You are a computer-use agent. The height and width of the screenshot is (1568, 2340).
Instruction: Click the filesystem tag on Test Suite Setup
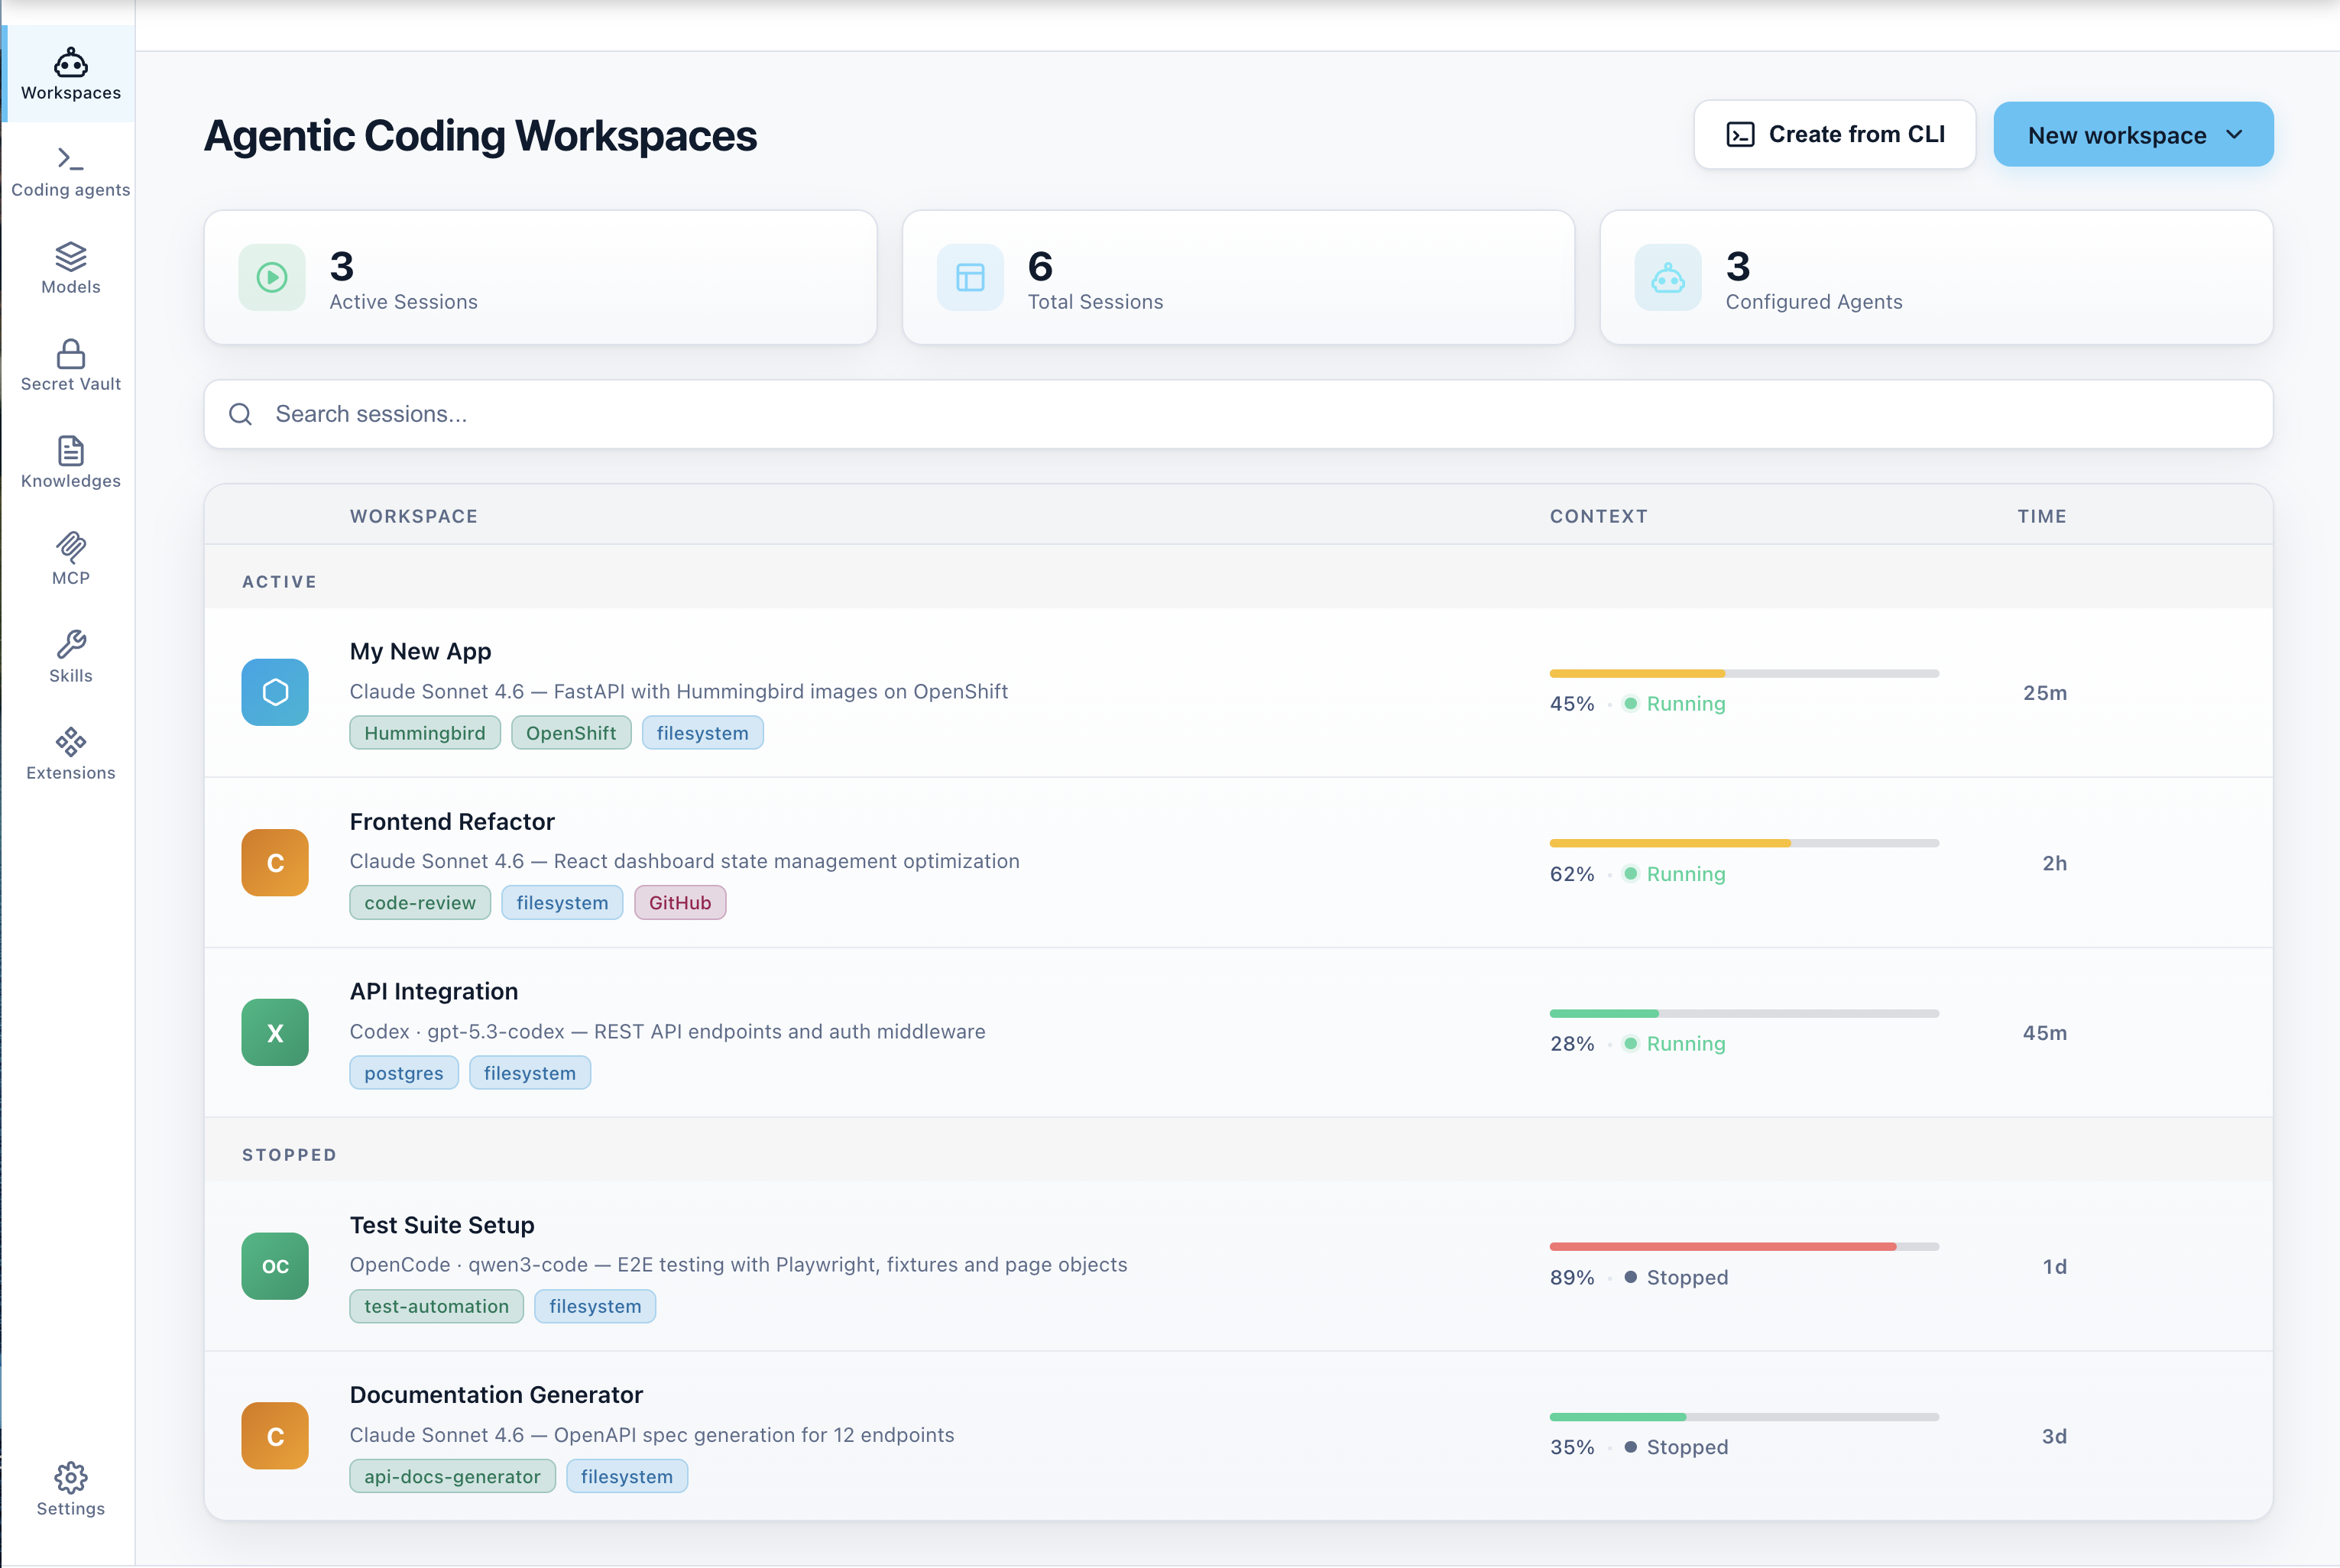point(595,1306)
